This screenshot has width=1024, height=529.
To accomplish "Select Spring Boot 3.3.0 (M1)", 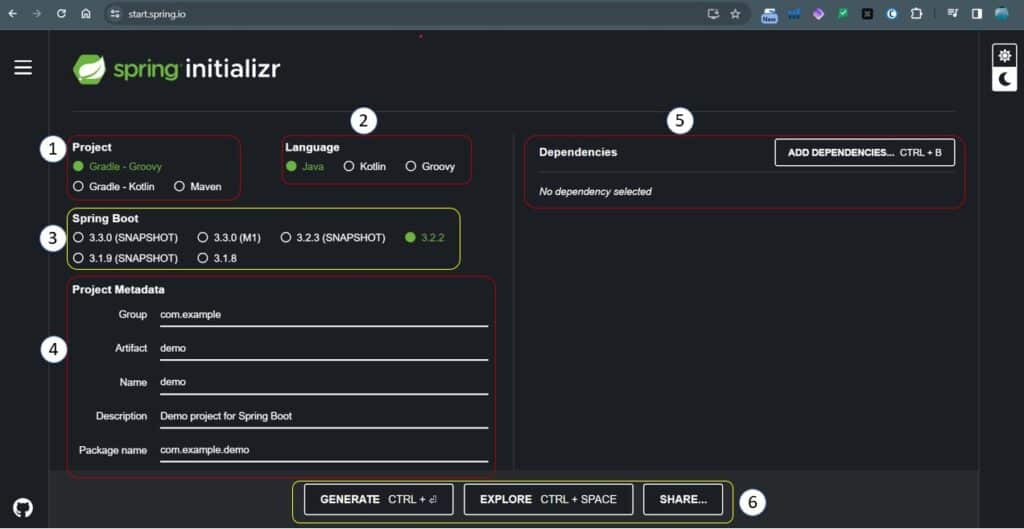I will pos(229,238).
